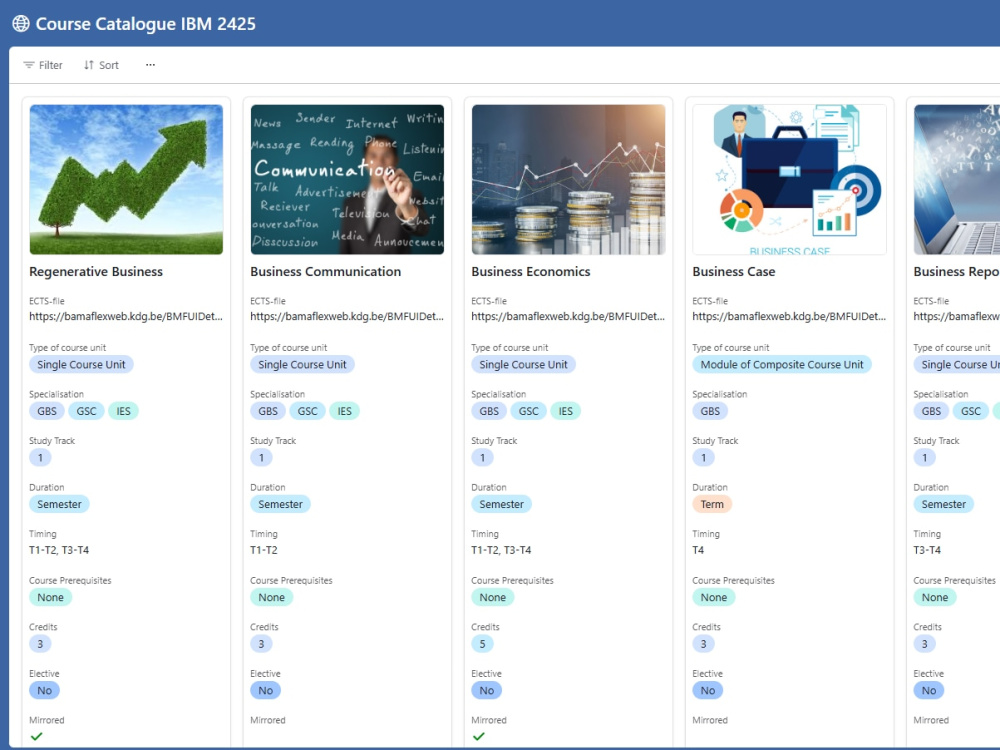Click Elective No tag on Regenerative Business
The width and height of the screenshot is (1000, 750).
click(x=45, y=691)
